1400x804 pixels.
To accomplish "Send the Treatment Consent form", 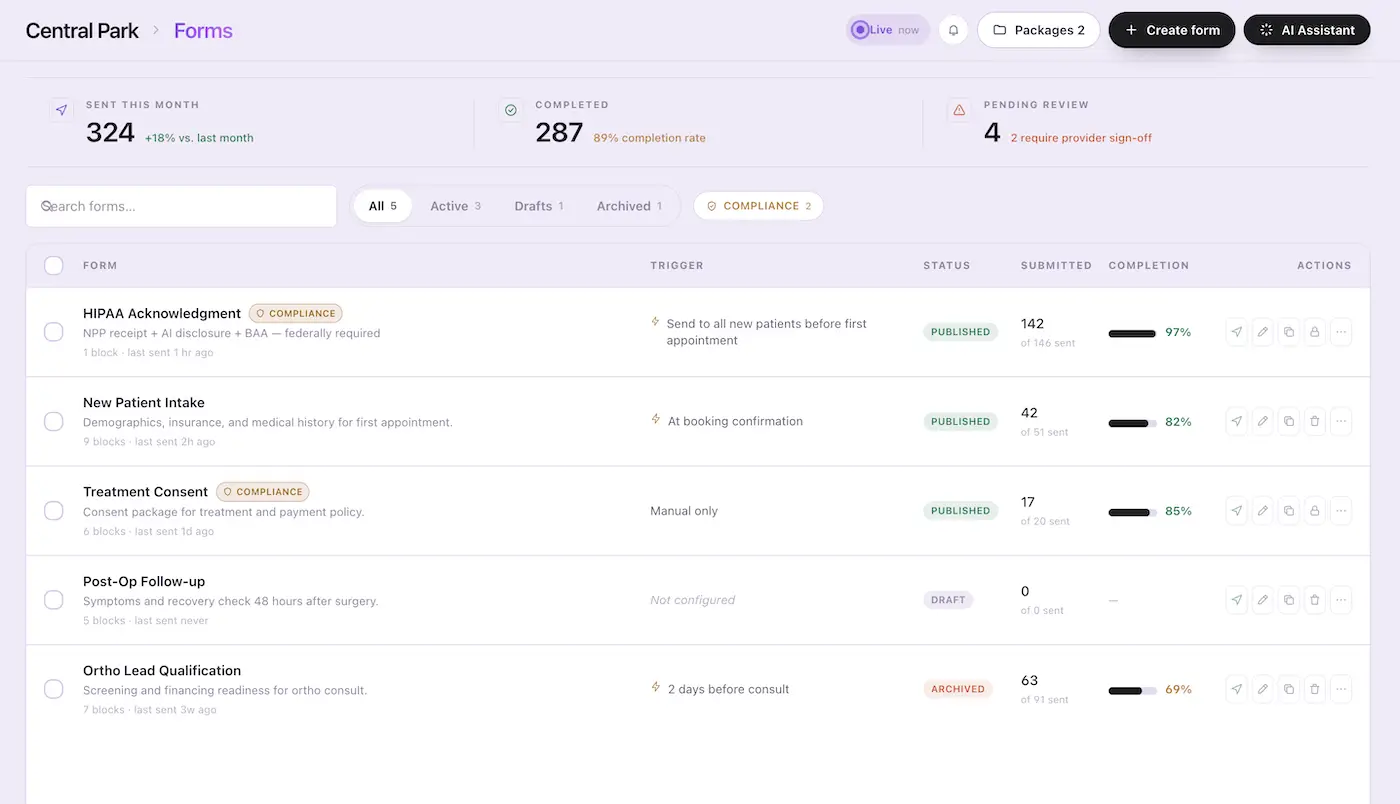I will 1237,511.
